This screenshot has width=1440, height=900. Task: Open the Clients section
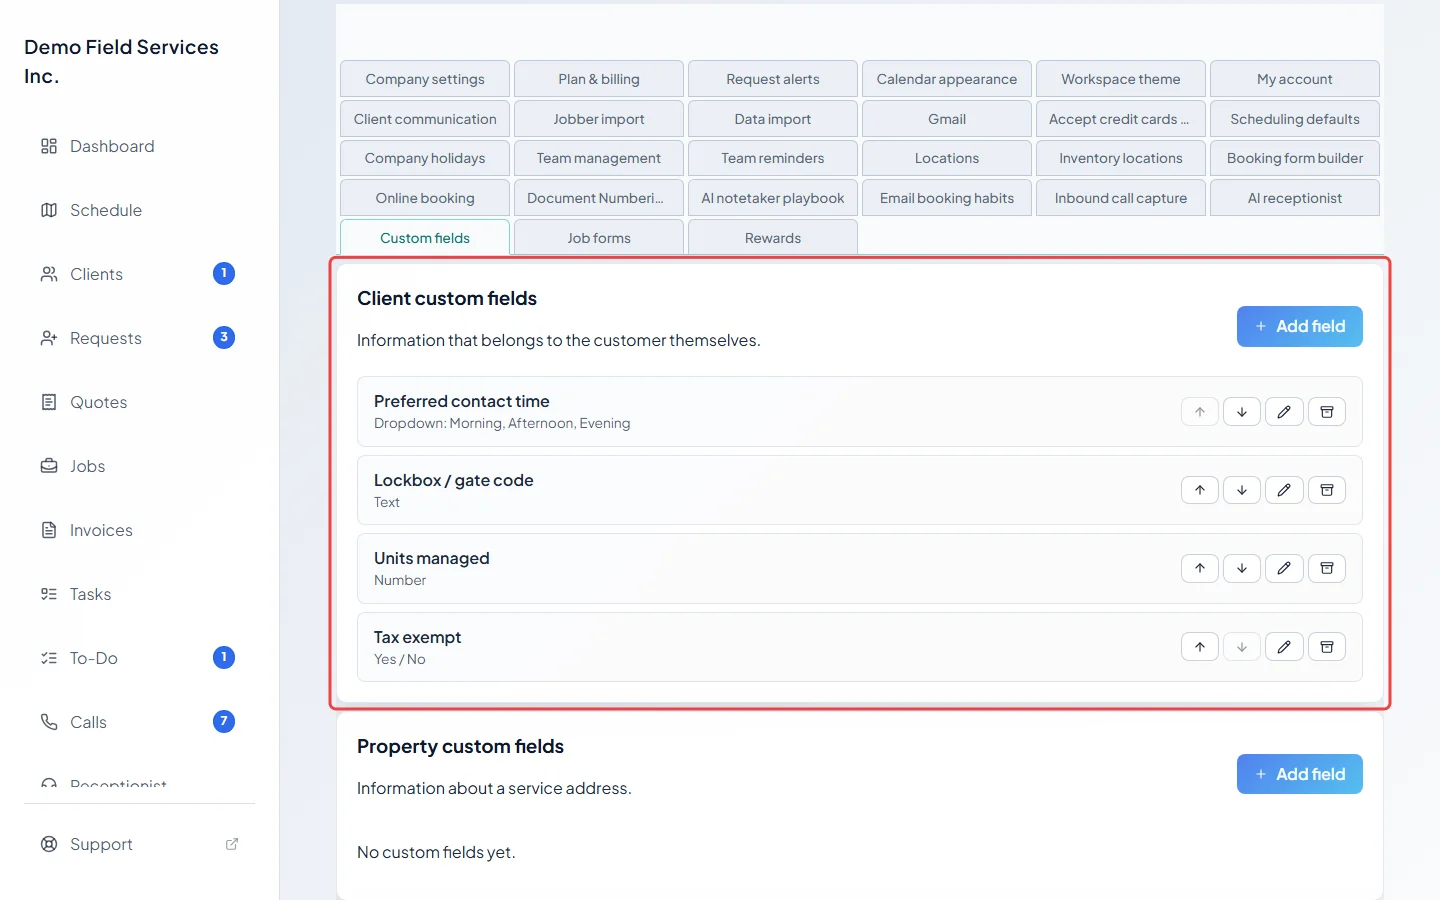(x=140, y=274)
